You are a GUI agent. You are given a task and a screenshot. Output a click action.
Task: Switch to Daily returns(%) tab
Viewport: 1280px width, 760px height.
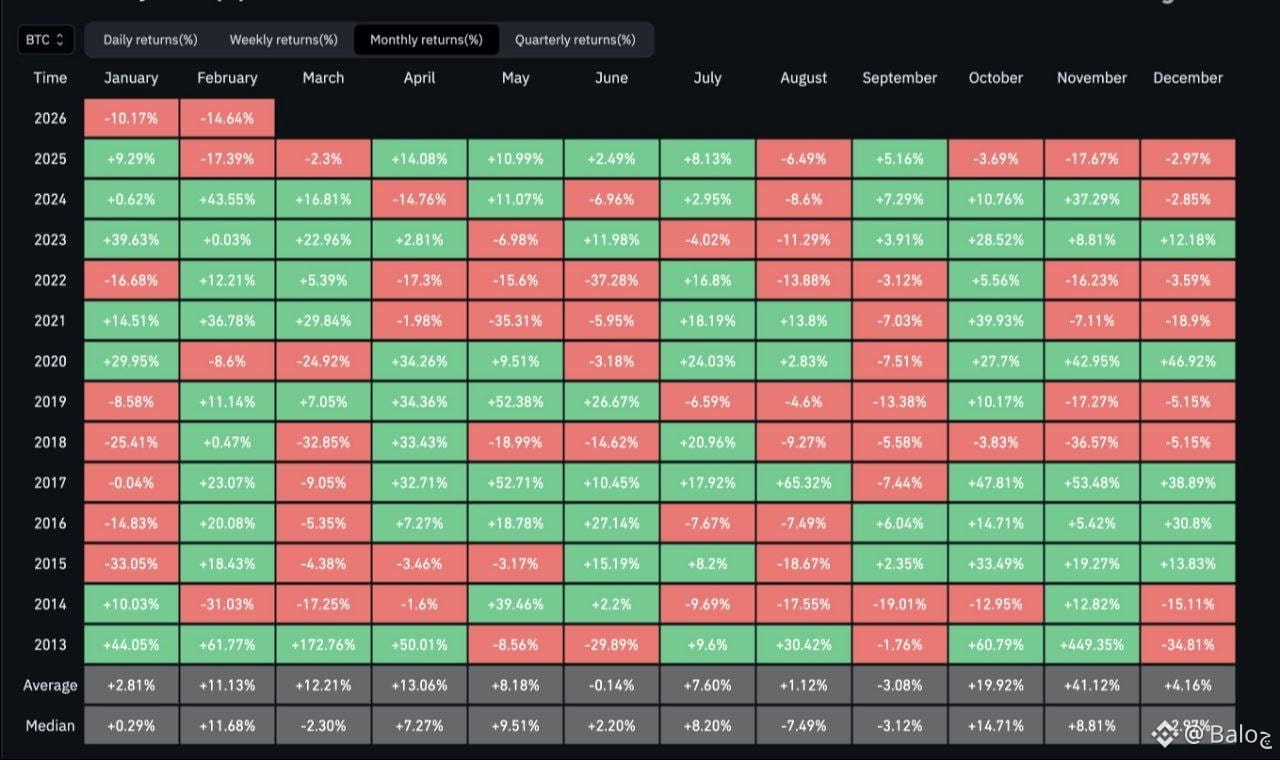[x=150, y=40]
